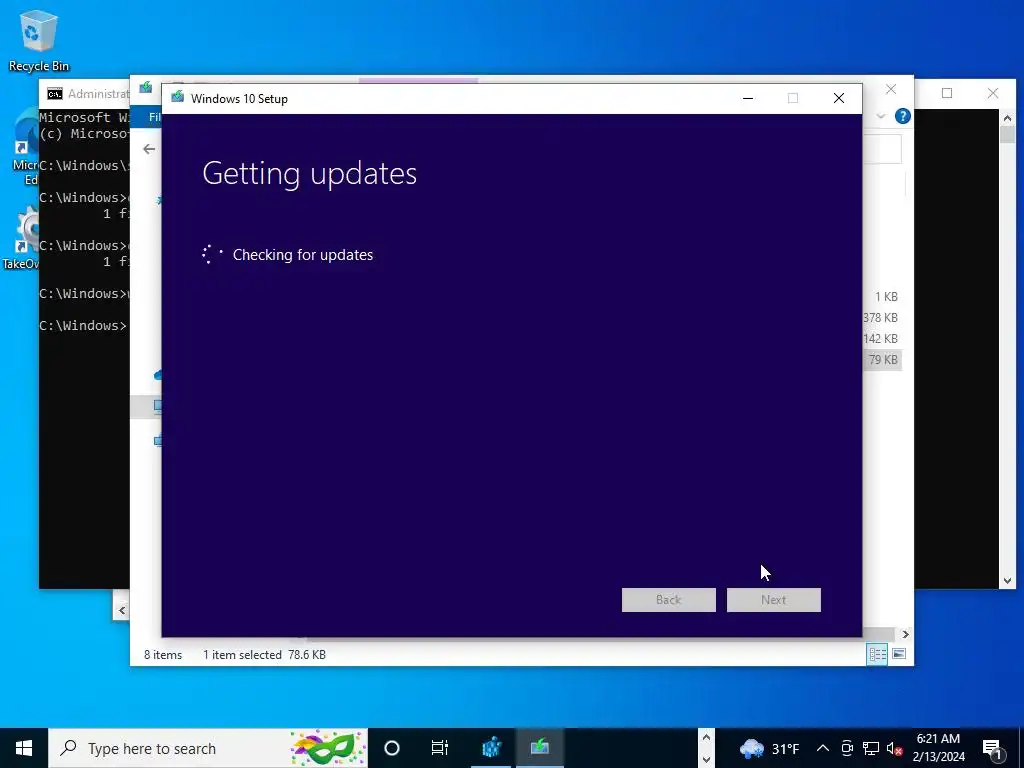Select the 378 KB file row

[x=881, y=317]
